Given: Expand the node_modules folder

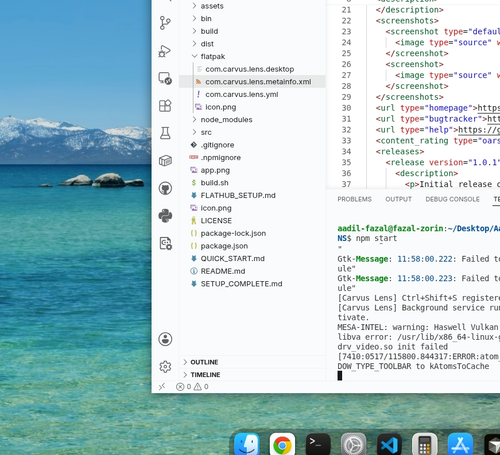Looking at the screenshot, I should coord(252,120).
